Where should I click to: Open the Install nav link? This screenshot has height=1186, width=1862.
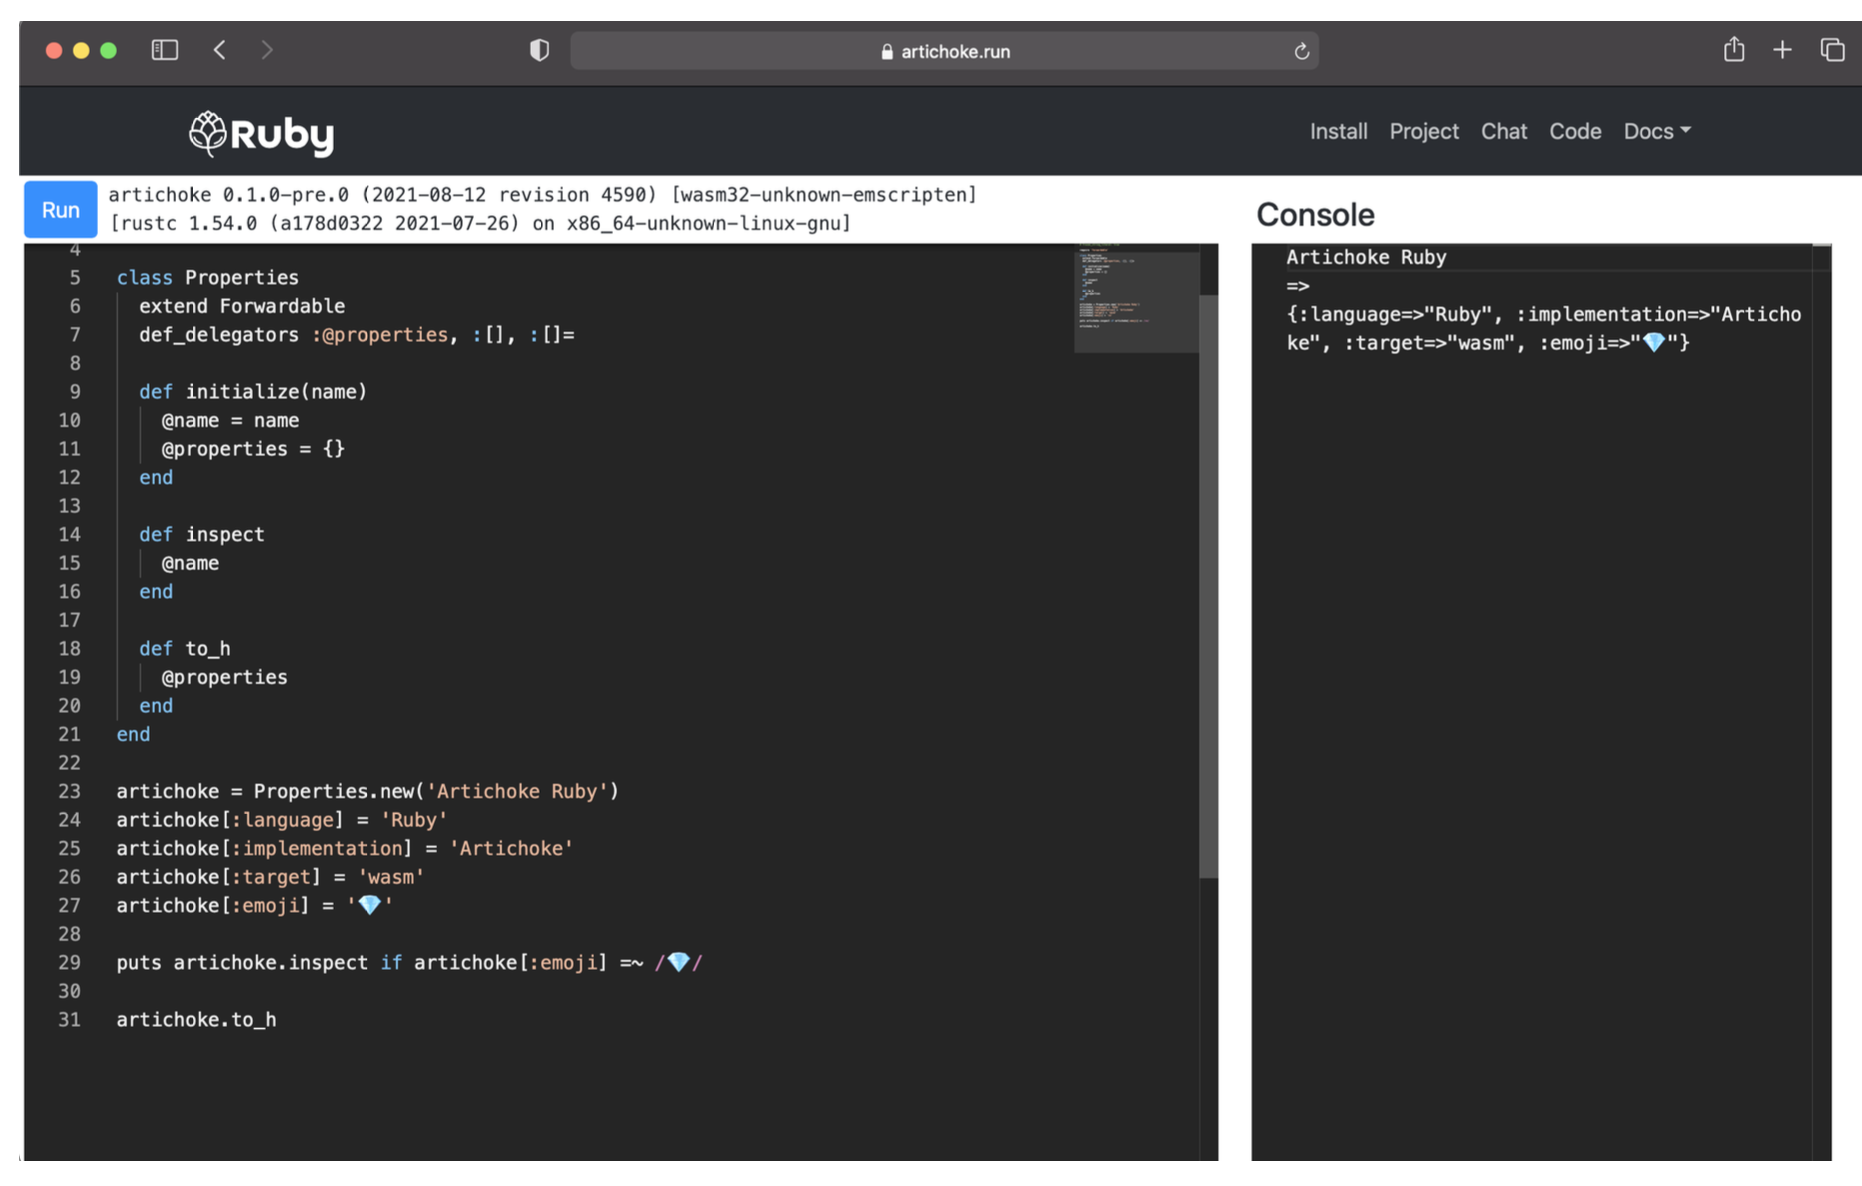(1338, 131)
